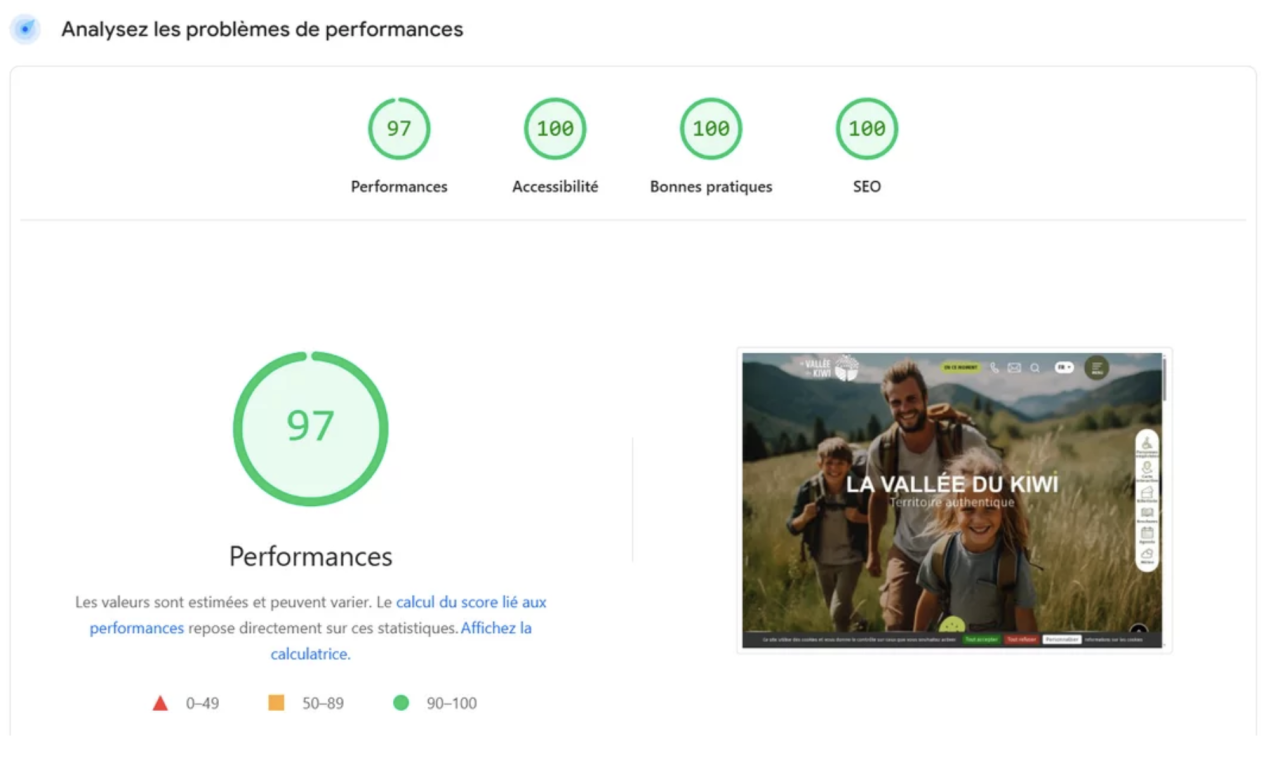Jump to the Accessibilité score gauge

tap(555, 129)
